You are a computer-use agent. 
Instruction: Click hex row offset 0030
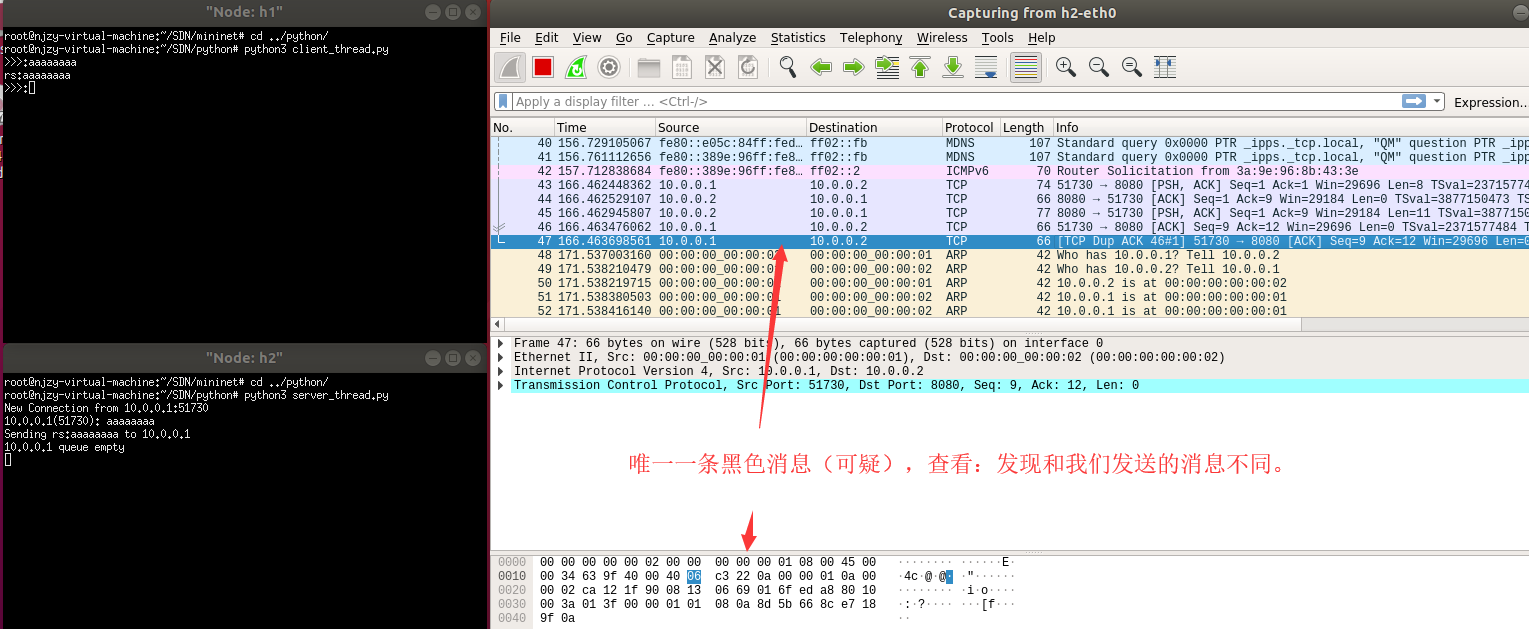pyautogui.click(x=511, y=604)
